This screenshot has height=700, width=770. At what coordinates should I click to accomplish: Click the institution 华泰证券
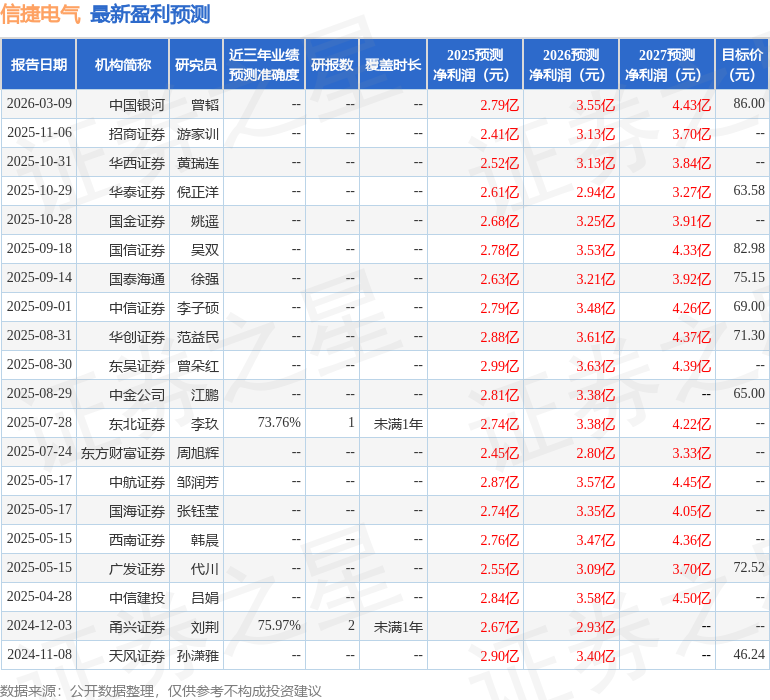[x=137, y=192]
